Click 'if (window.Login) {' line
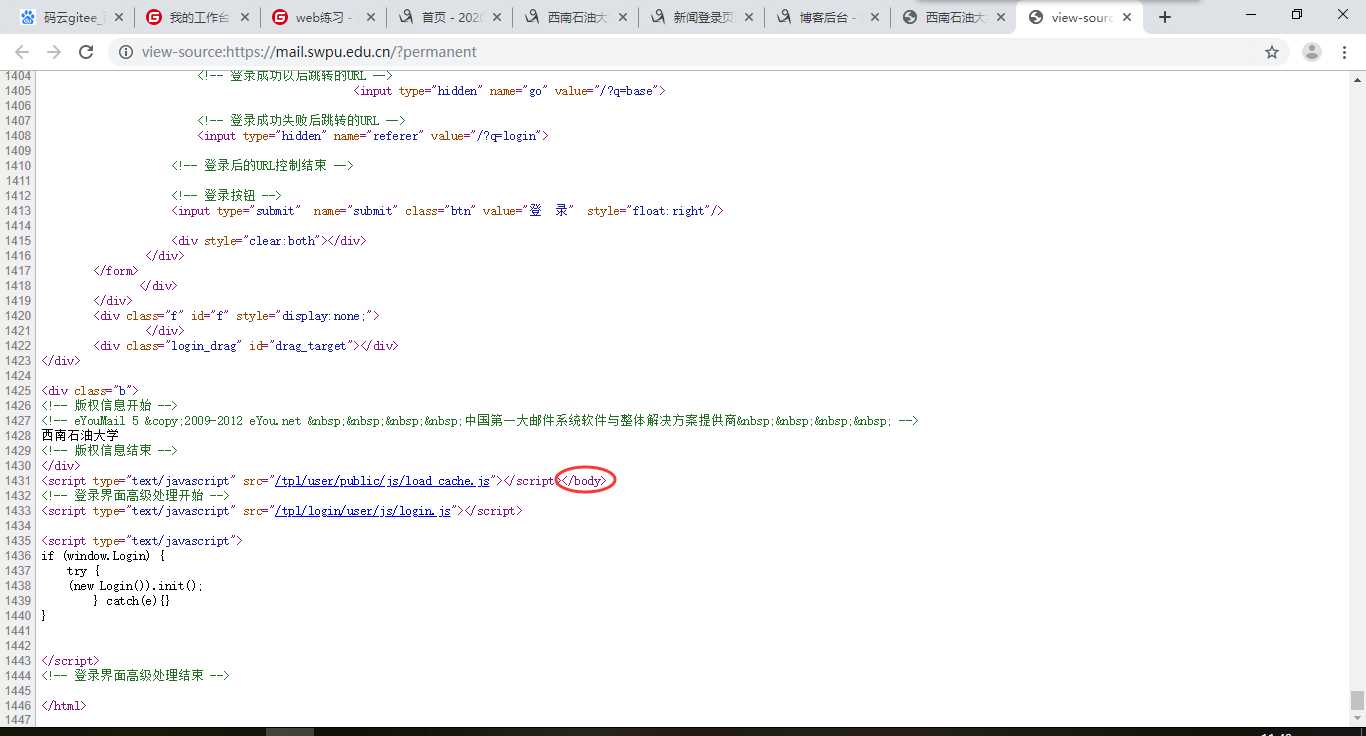This screenshot has height=736, width=1366. click(103, 556)
